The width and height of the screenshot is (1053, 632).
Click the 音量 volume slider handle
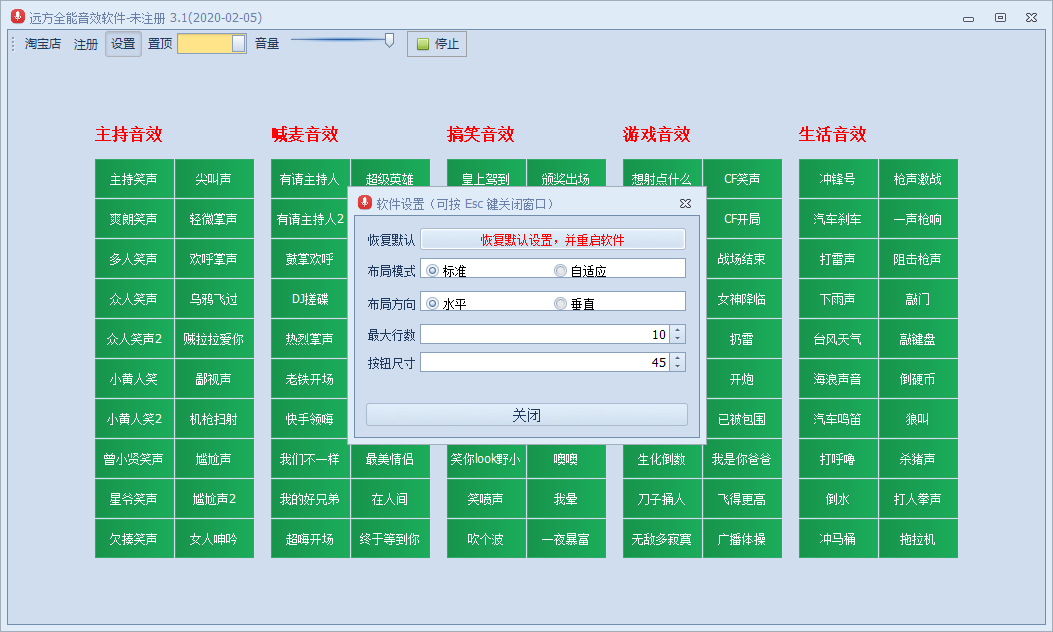[x=389, y=40]
